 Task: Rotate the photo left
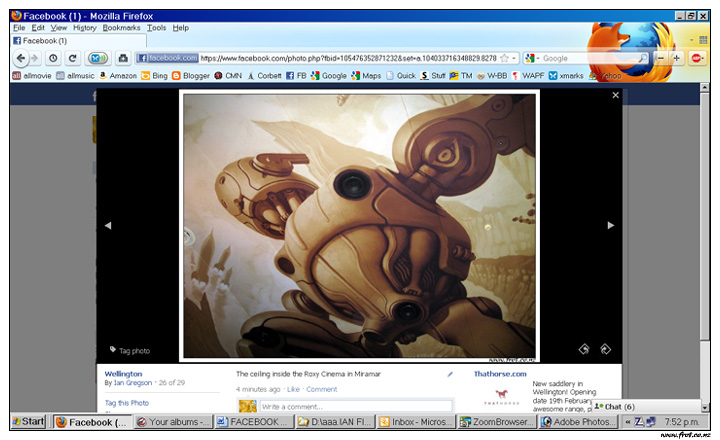pos(584,349)
